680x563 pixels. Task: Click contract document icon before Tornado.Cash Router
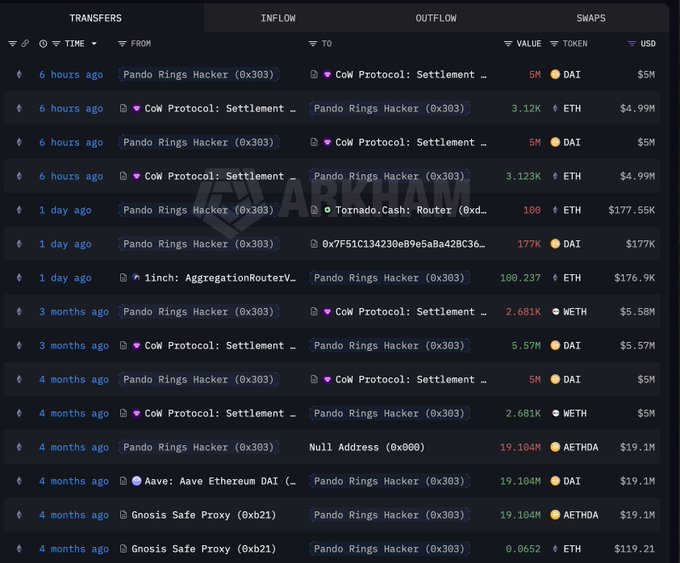point(314,210)
